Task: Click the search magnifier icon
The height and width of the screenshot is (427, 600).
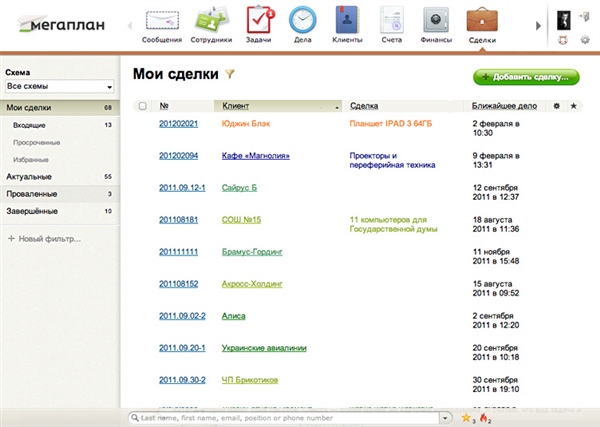Action: click(x=135, y=418)
